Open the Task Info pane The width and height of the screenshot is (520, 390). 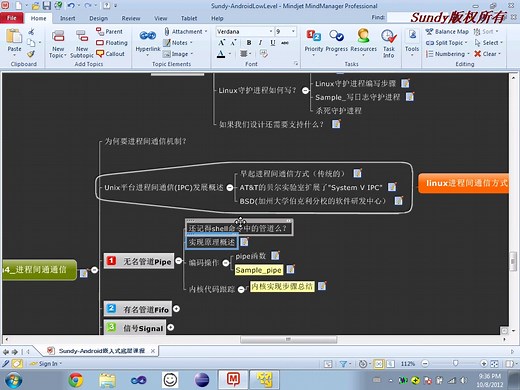[x=389, y=43]
